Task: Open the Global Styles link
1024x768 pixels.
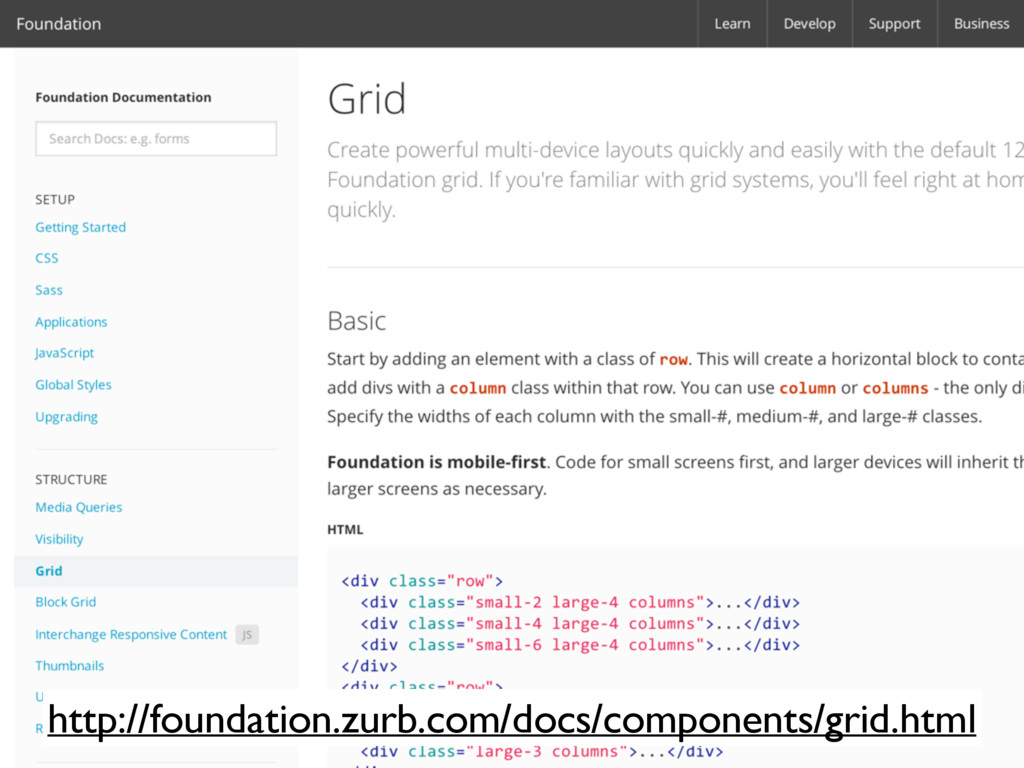Action: (x=73, y=385)
